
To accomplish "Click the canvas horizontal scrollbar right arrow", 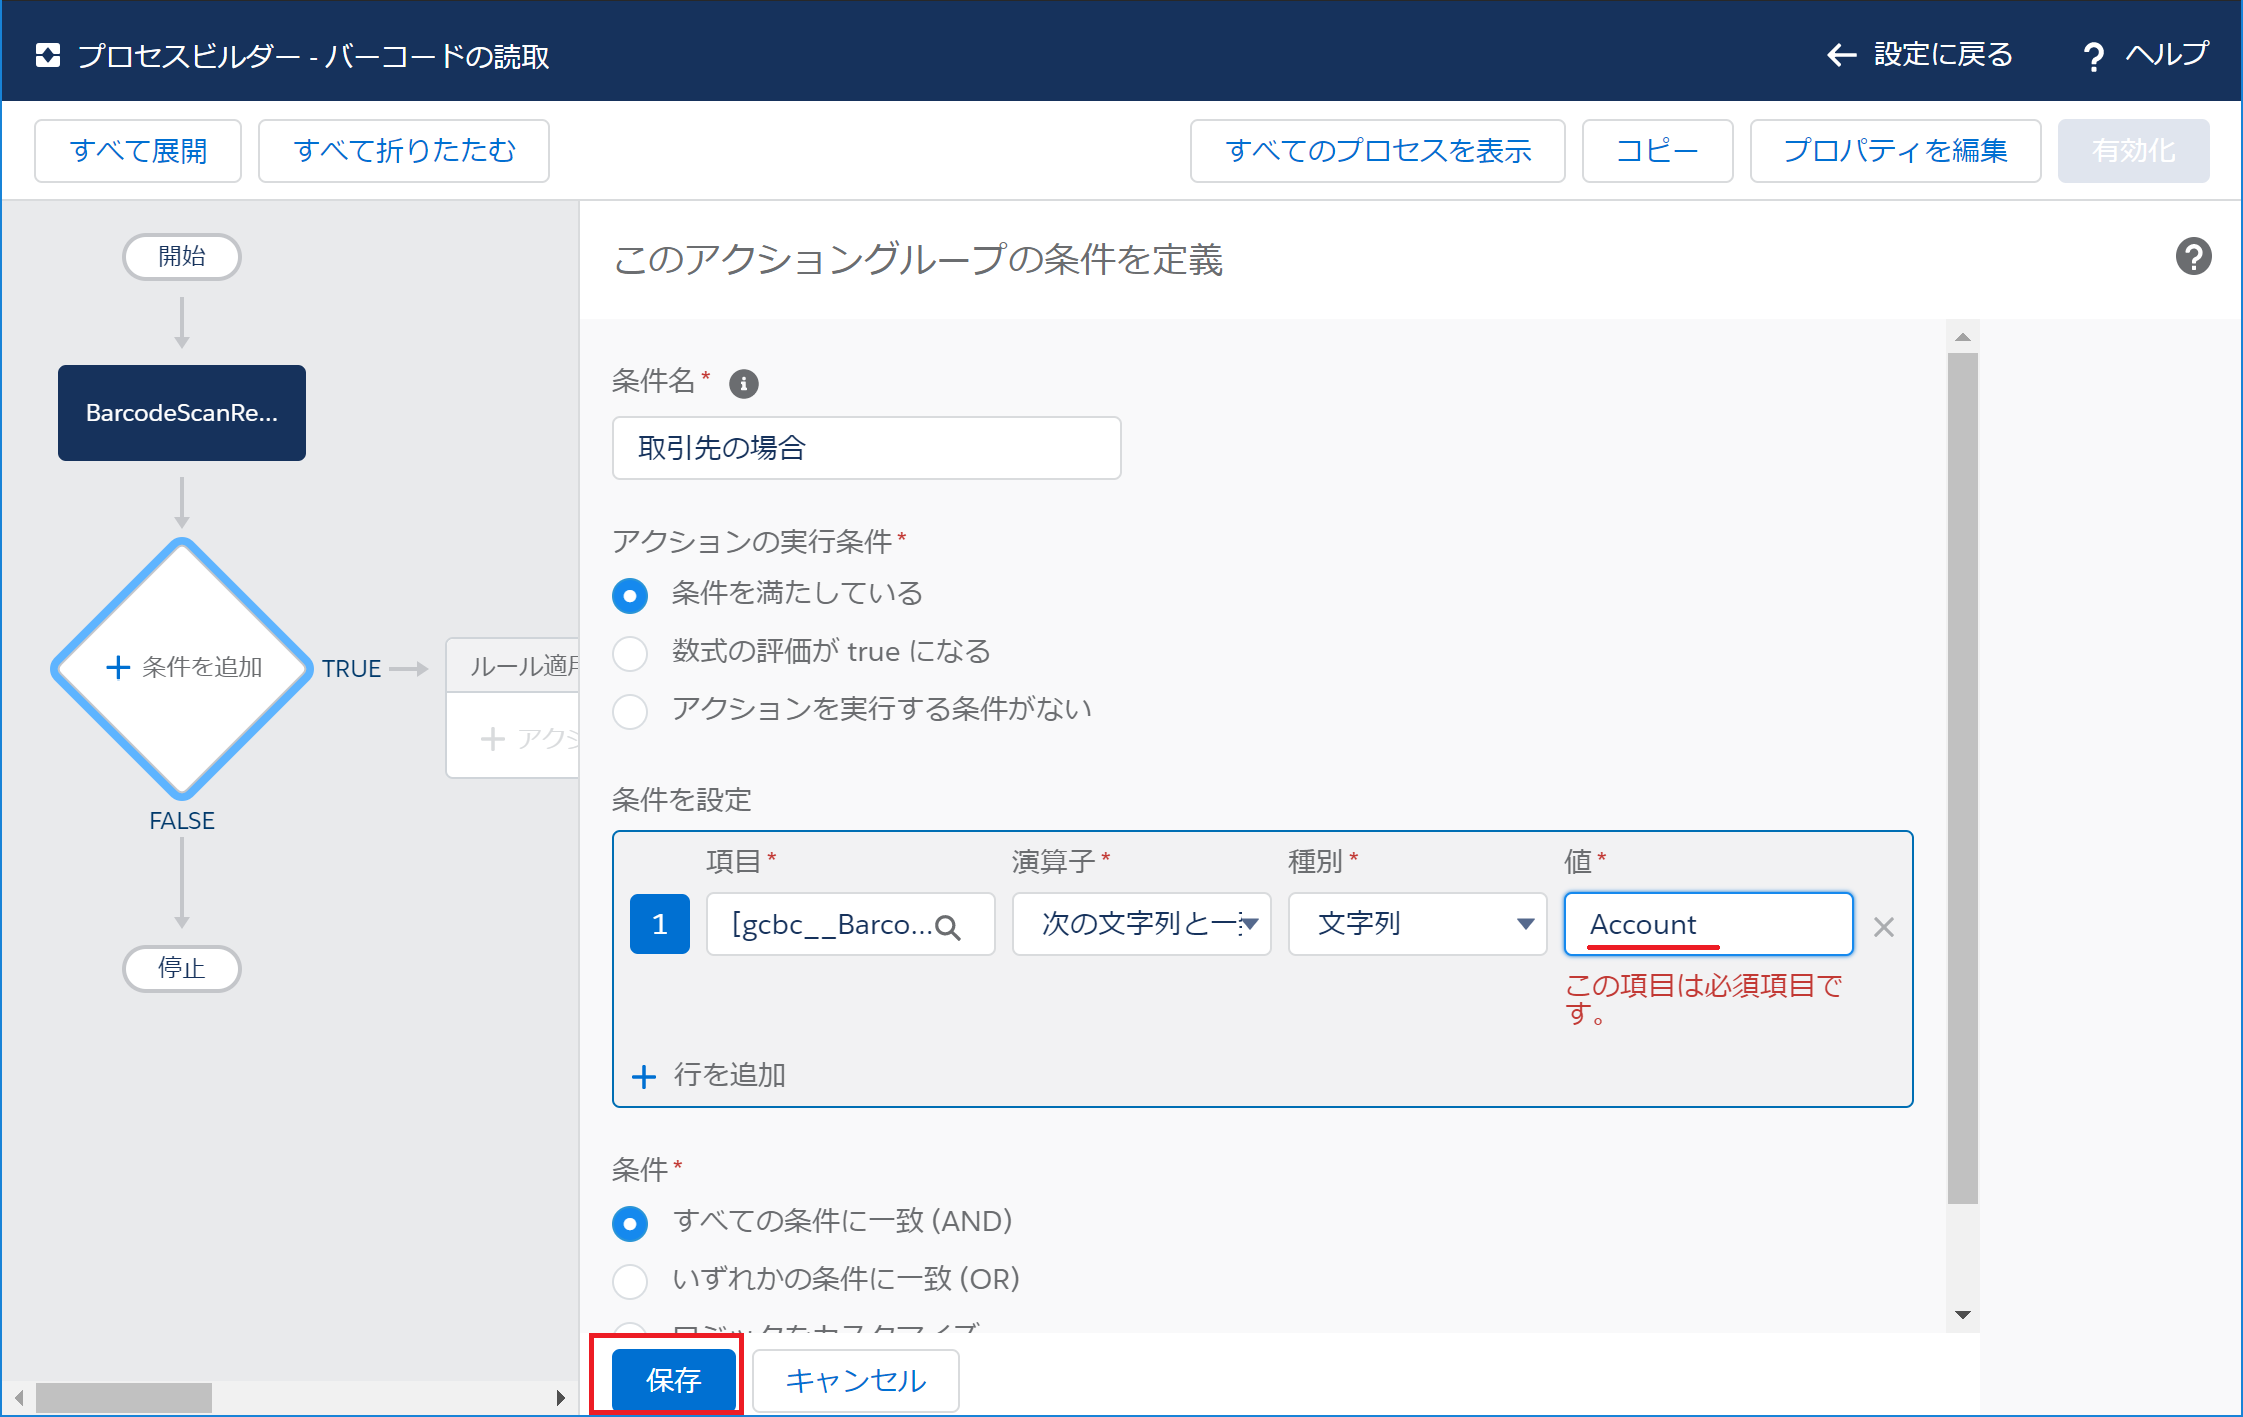I will click(560, 1397).
